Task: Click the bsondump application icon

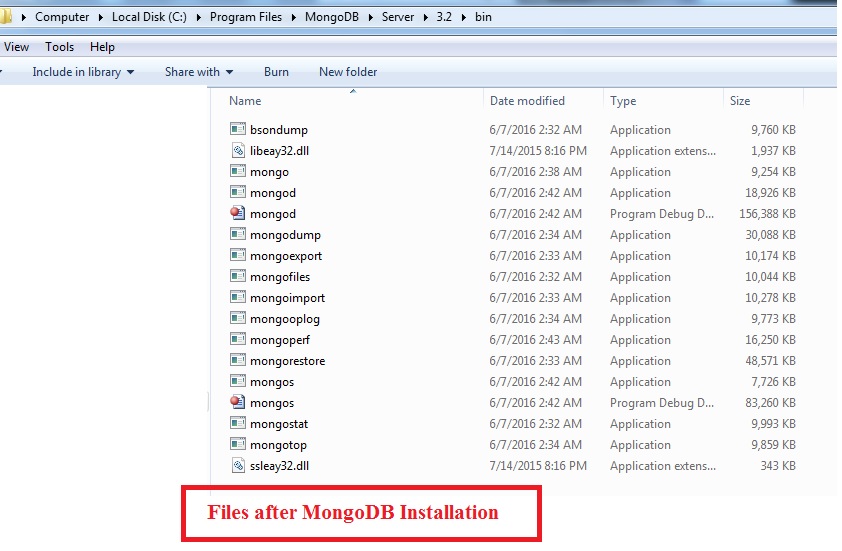Action: pos(238,129)
